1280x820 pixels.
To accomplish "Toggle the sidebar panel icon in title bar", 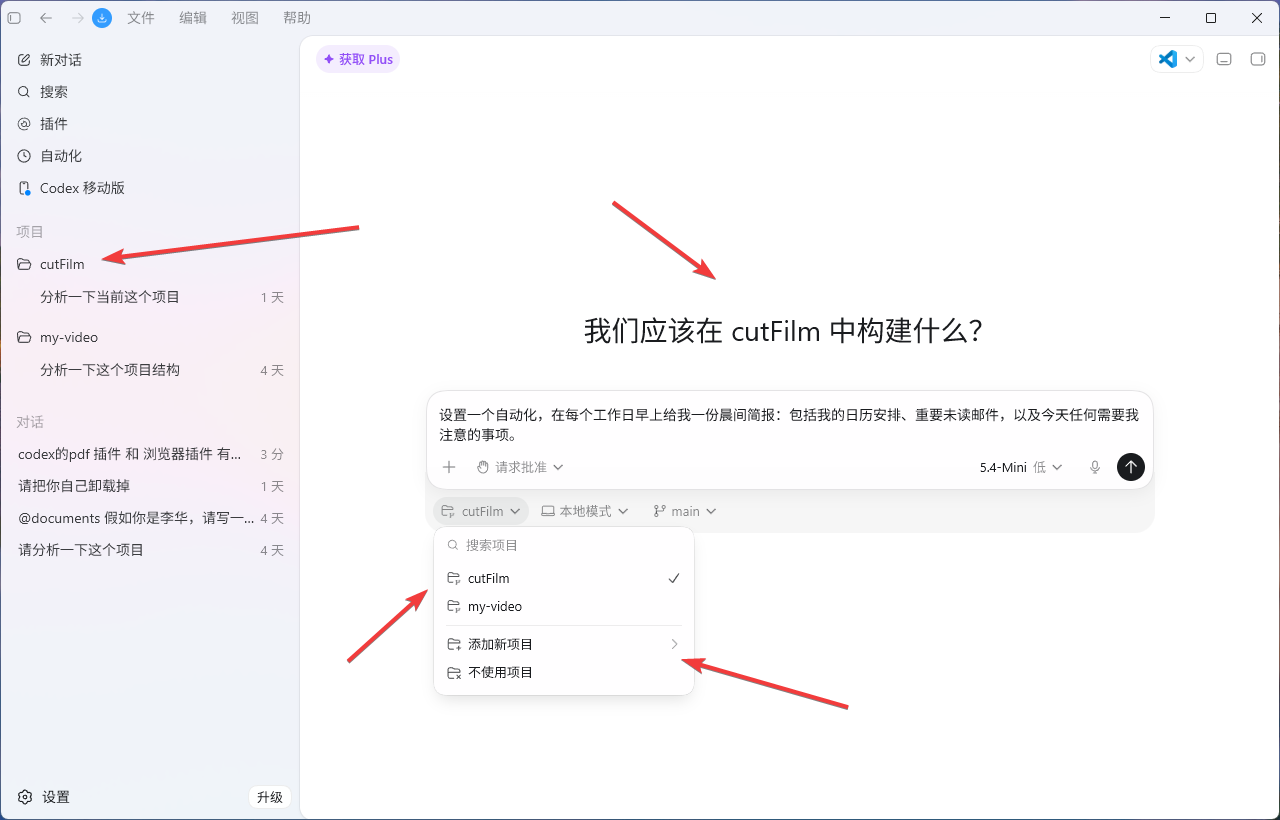I will tap(14, 18).
